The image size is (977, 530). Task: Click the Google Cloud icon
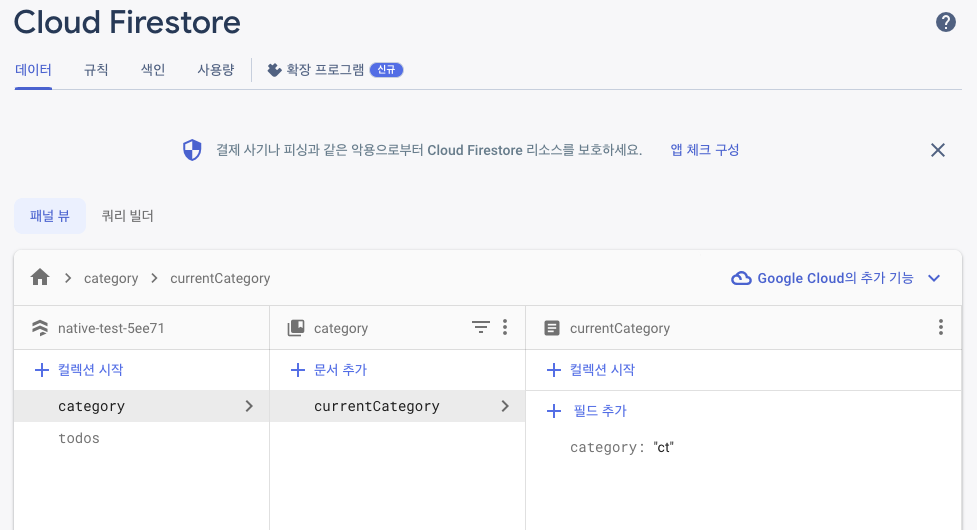point(740,278)
